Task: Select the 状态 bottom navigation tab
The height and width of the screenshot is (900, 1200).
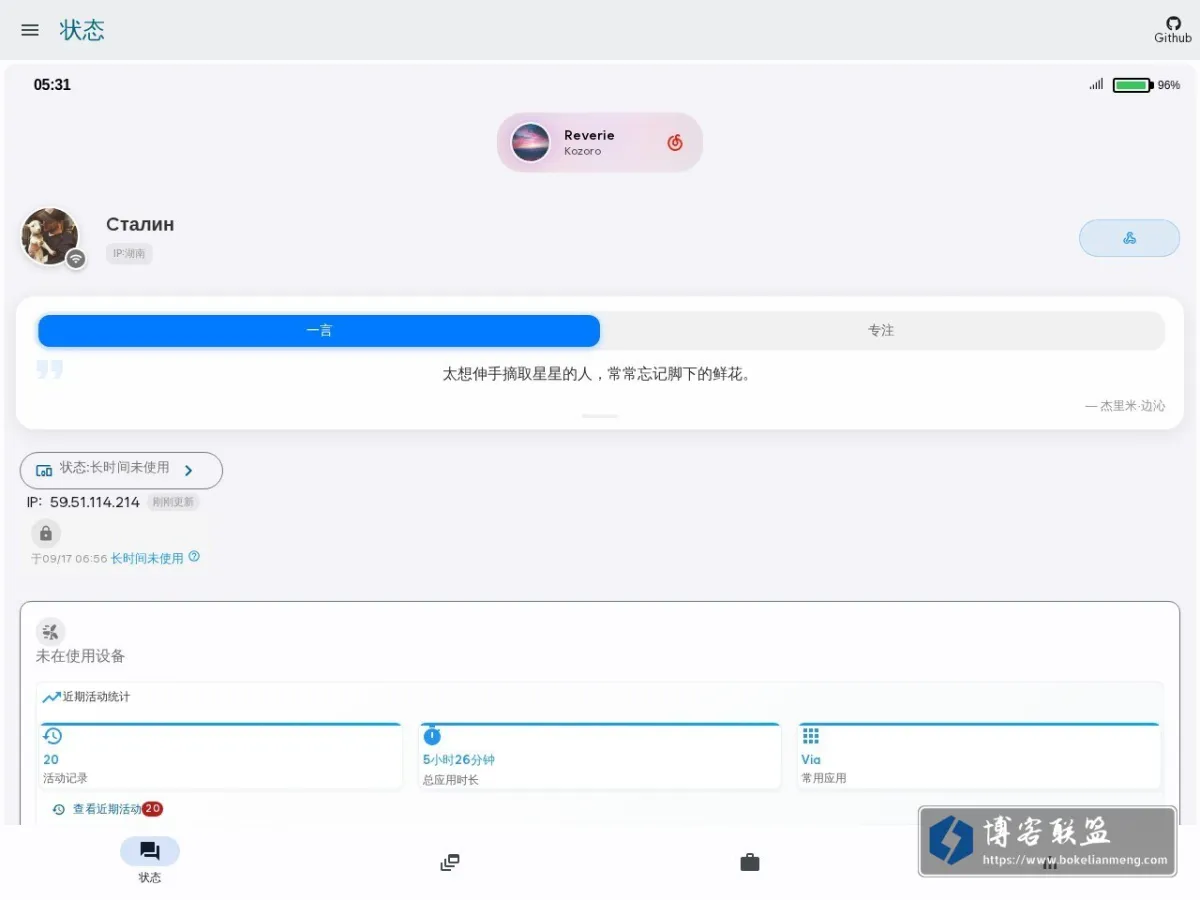Action: click(150, 860)
